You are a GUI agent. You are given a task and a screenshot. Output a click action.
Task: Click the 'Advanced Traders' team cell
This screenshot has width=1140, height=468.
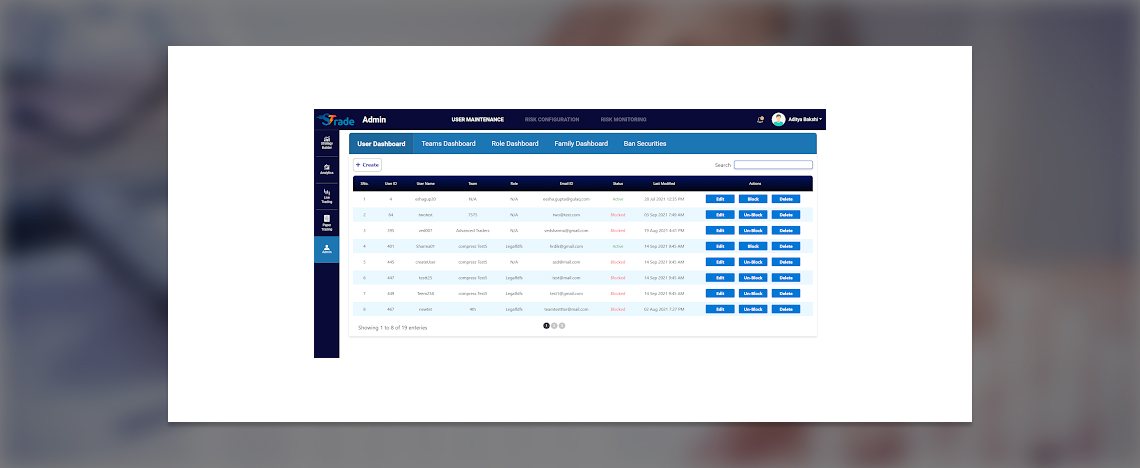click(473, 230)
